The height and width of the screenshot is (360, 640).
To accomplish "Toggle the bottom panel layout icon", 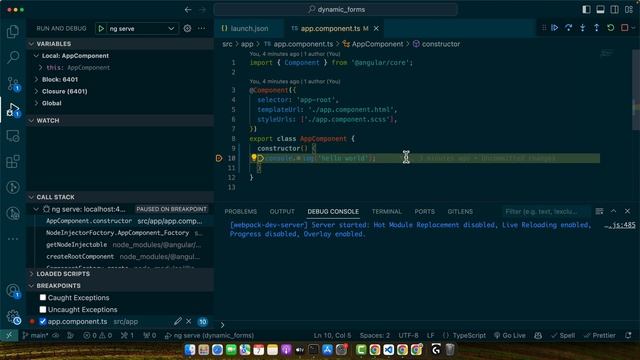I will click(600, 9).
